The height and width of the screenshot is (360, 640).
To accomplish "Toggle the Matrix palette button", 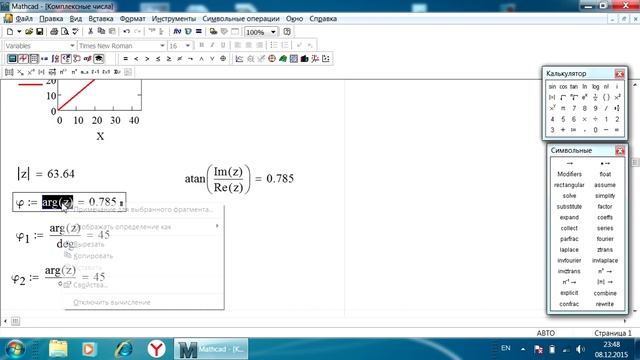I will point(34,59).
